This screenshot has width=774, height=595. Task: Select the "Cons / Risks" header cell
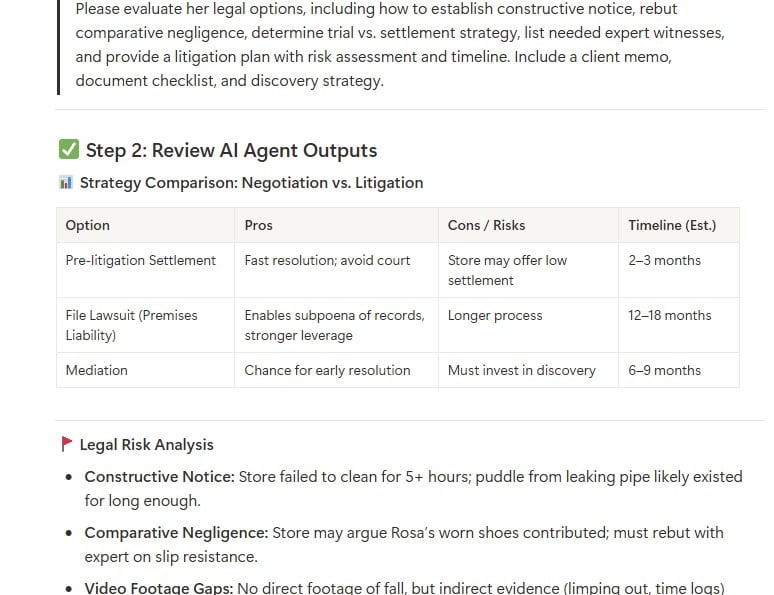[486, 225]
